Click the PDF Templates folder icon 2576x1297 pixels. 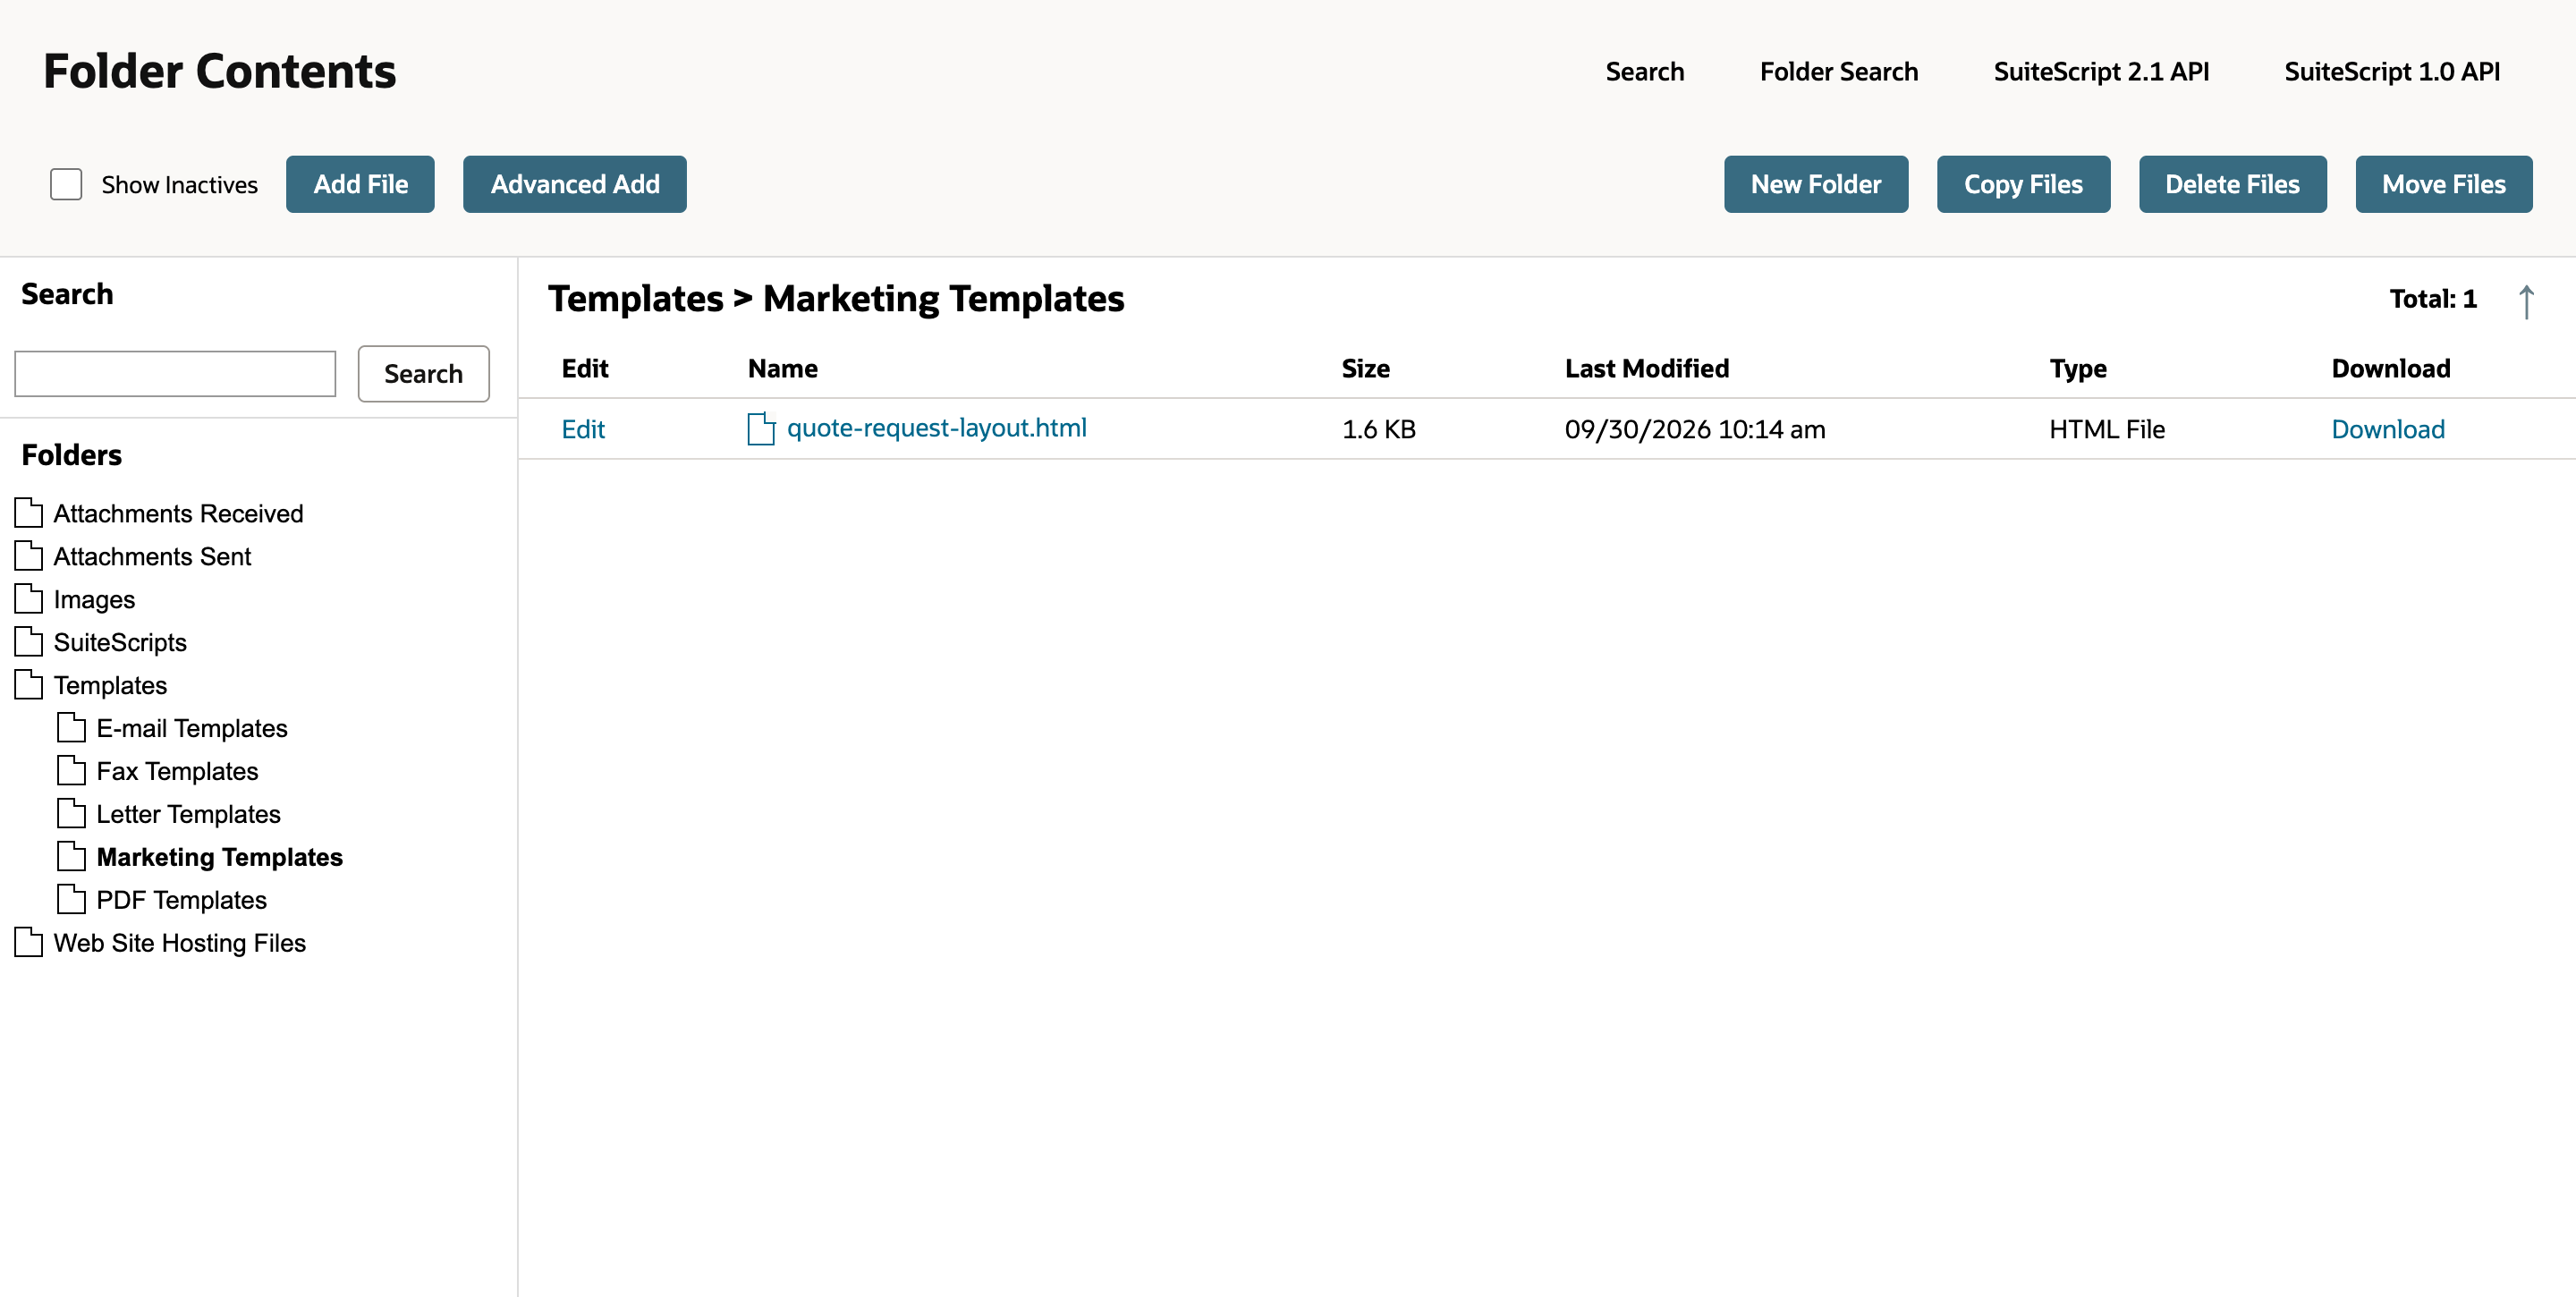[x=72, y=900]
